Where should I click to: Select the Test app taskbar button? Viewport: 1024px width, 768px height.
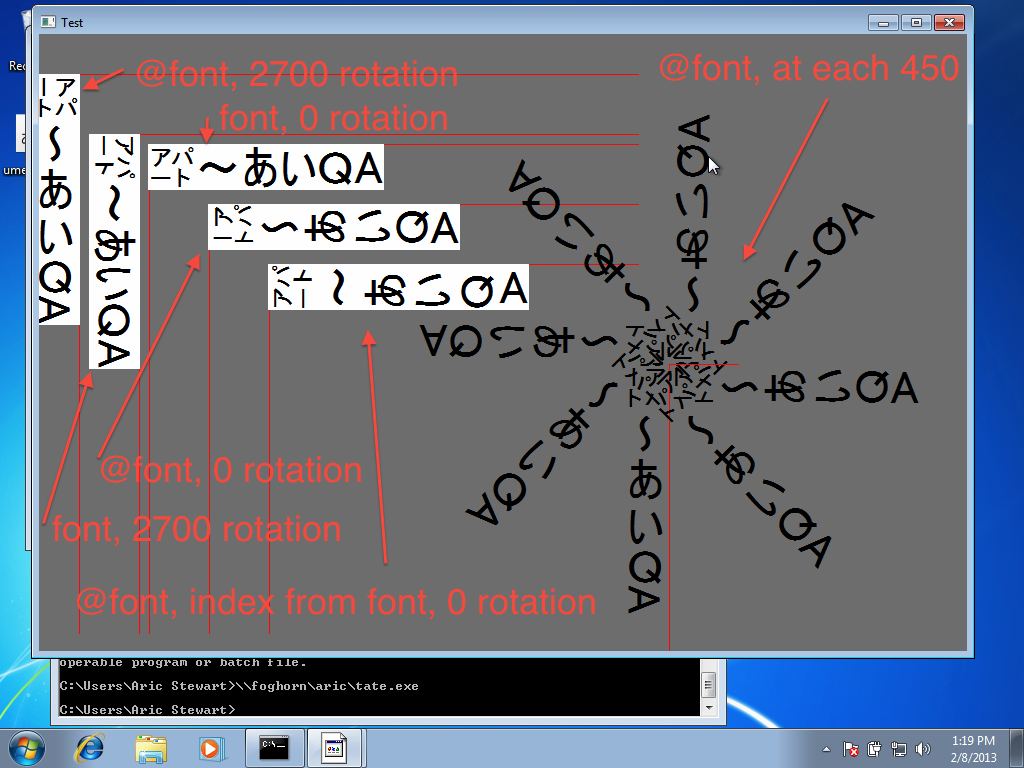(x=335, y=747)
